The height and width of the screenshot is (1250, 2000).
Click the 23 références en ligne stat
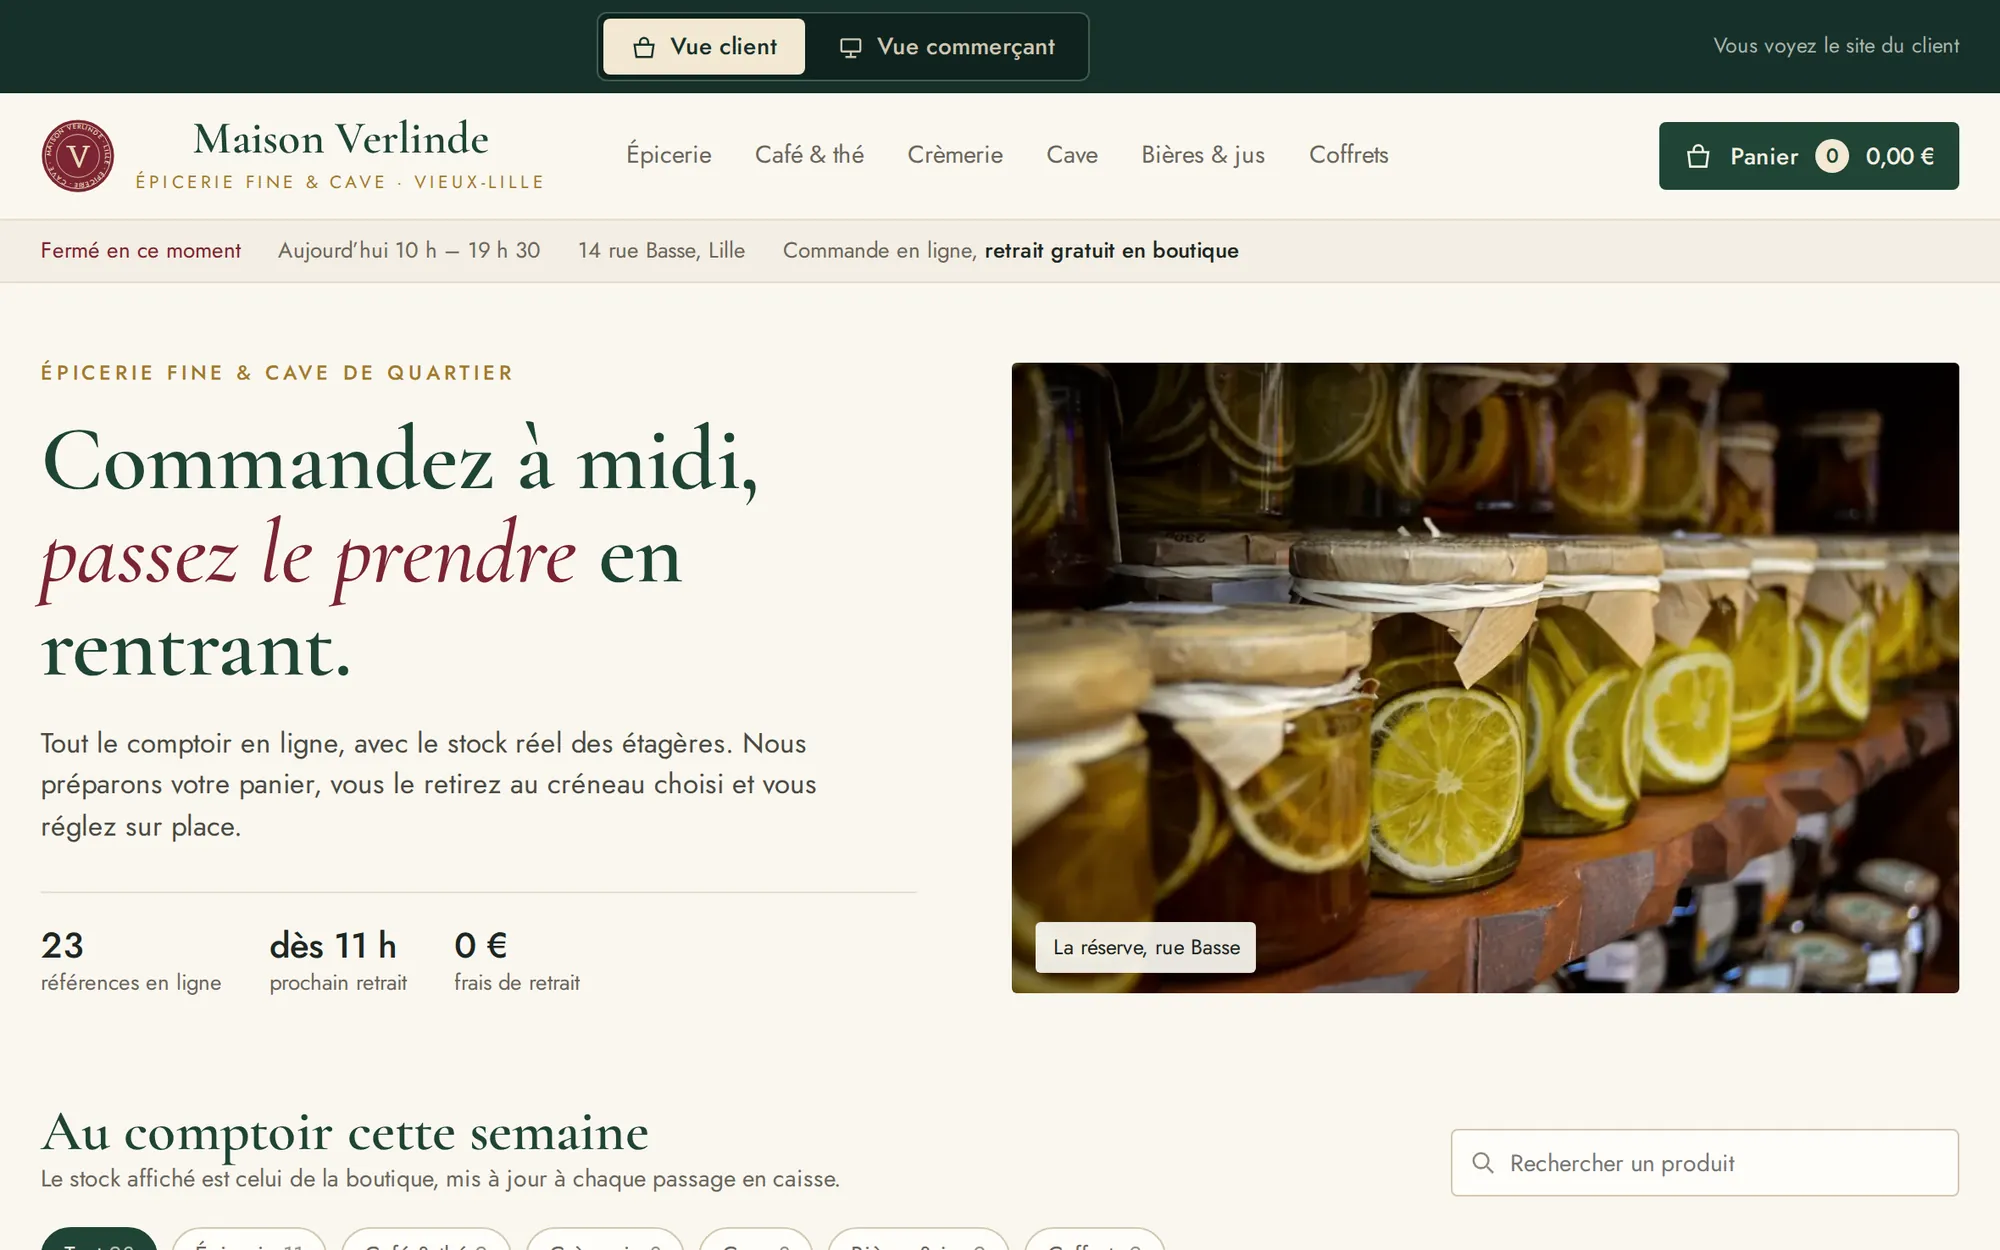(x=131, y=961)
